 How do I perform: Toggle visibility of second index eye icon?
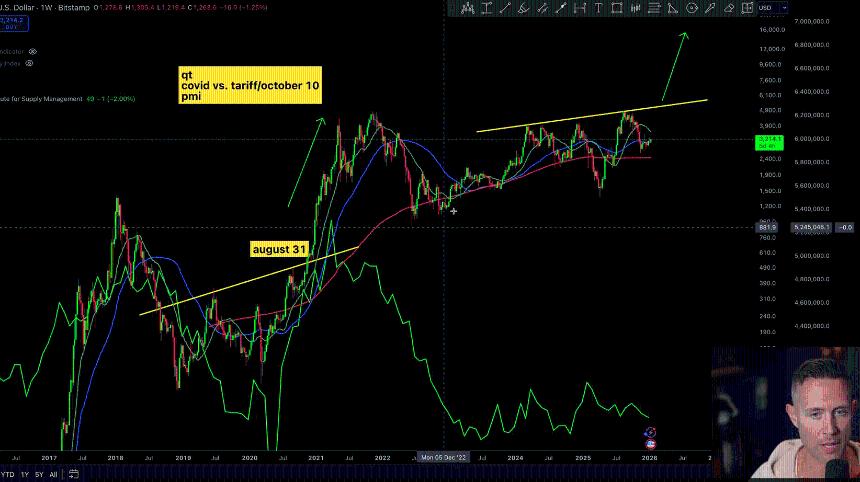(30, 64)
